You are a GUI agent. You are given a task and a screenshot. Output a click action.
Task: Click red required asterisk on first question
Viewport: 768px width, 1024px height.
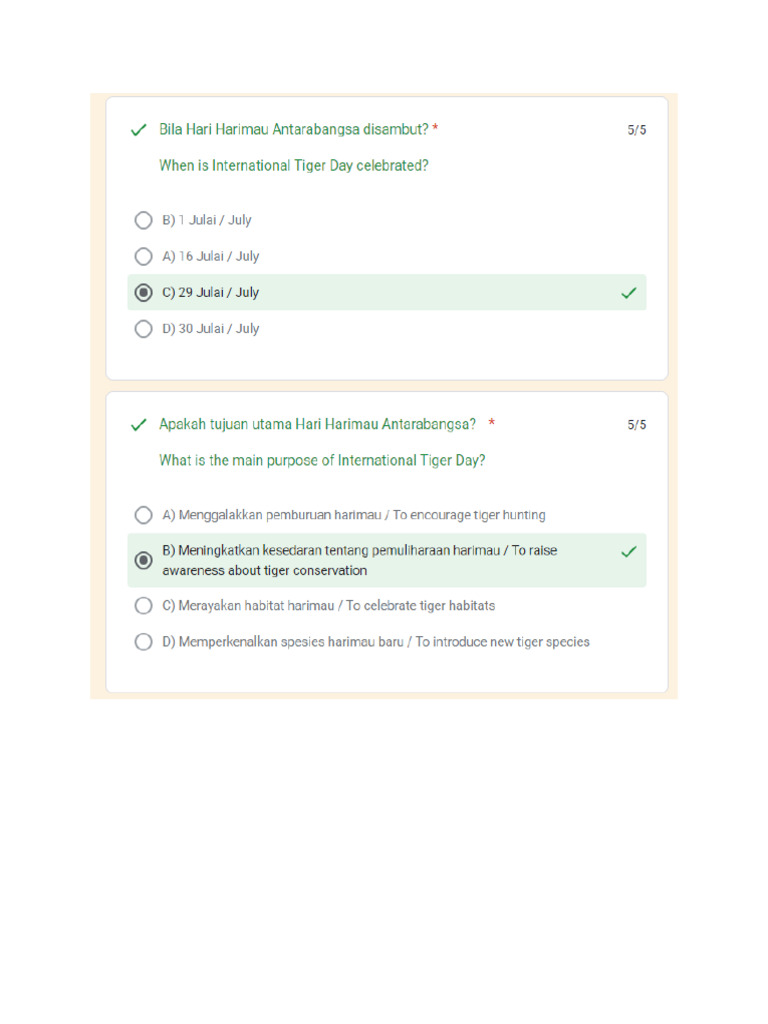pos(436,129)
